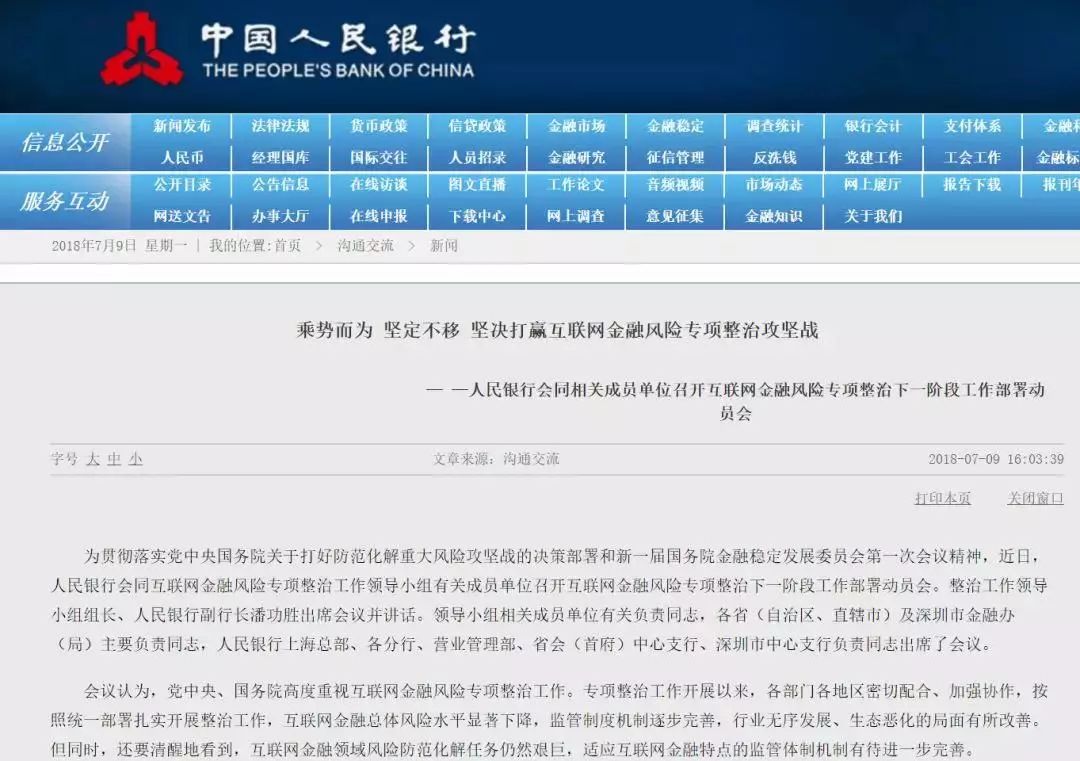The height and width of the screenshot is (761, 1080).
Task: Open the 金融市场 menu item
Action: [577, 126]
